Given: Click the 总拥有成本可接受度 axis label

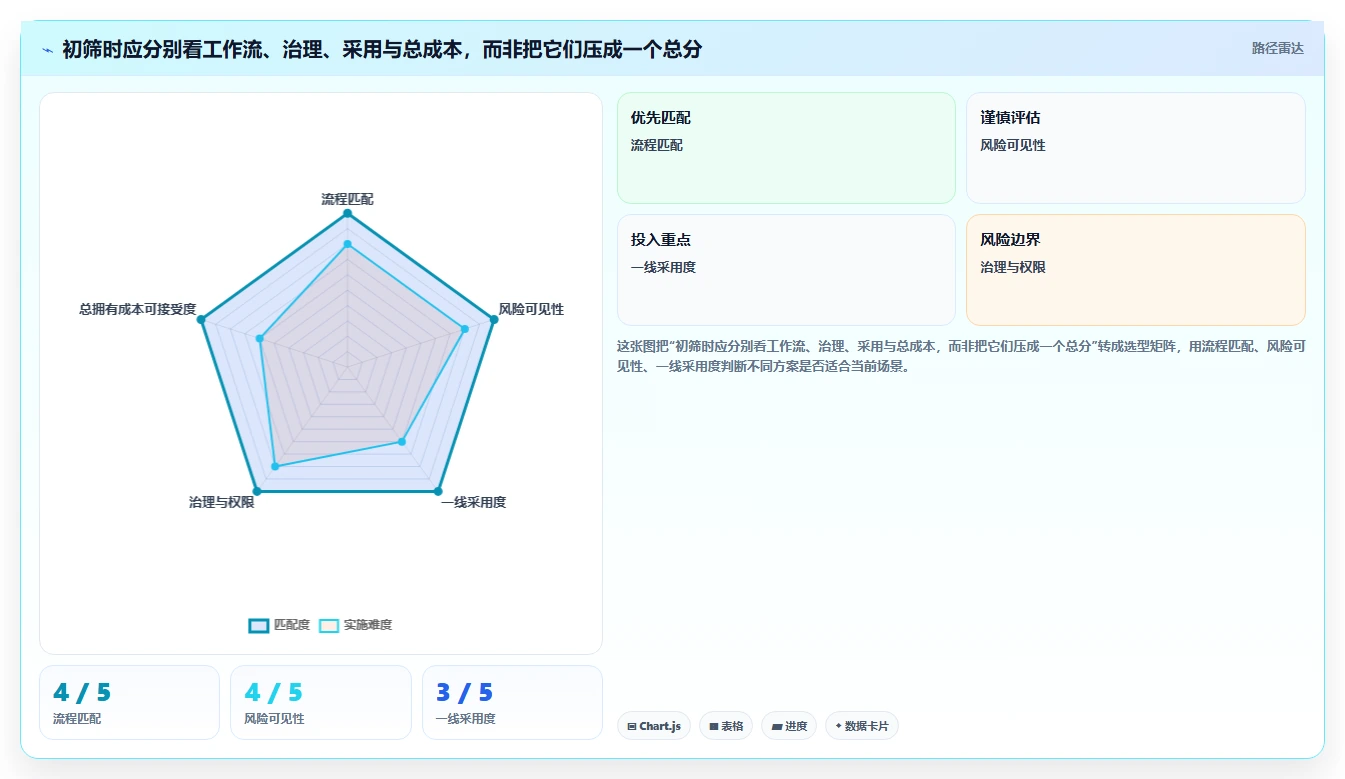Looking at the screenshot, I should 137,309.
